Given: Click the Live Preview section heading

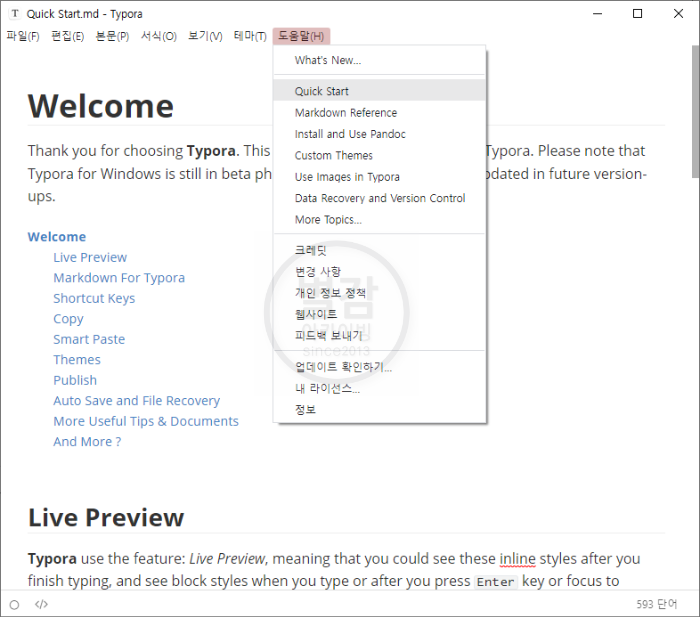Looking at the screenshot, I should (106, 518).
